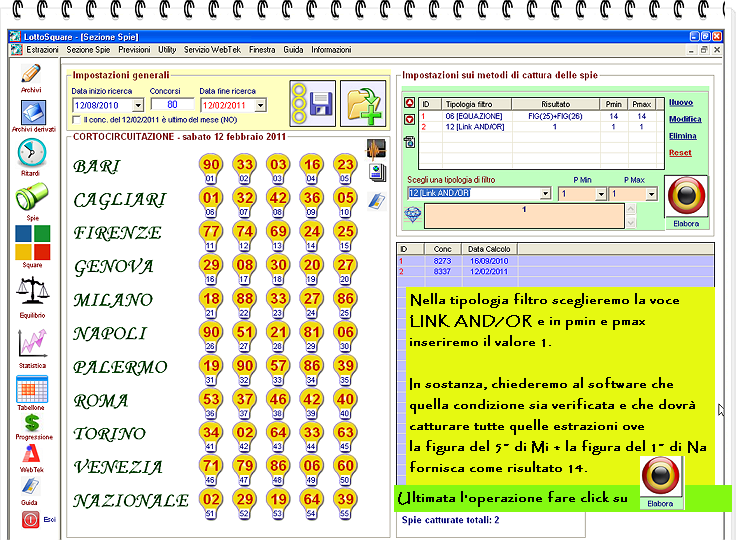
Task: Click the Data Calcolo column header
Action: (x=490, y=249)
